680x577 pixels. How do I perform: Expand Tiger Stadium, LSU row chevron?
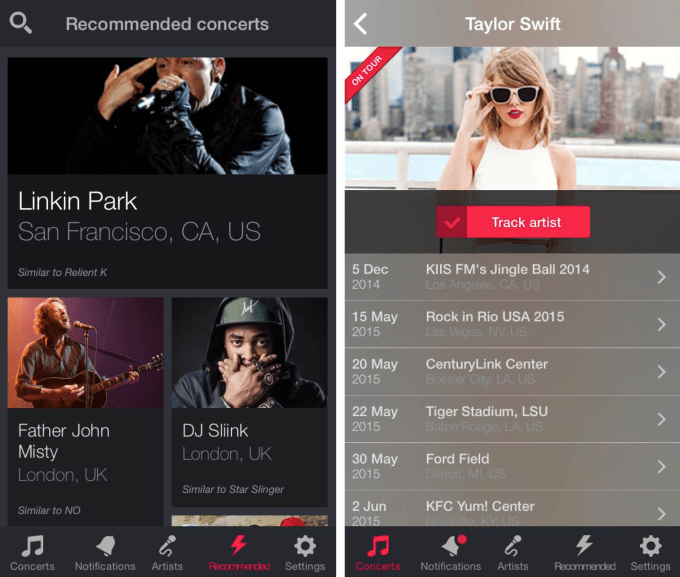pyautogui.click(x=661, y=419)
